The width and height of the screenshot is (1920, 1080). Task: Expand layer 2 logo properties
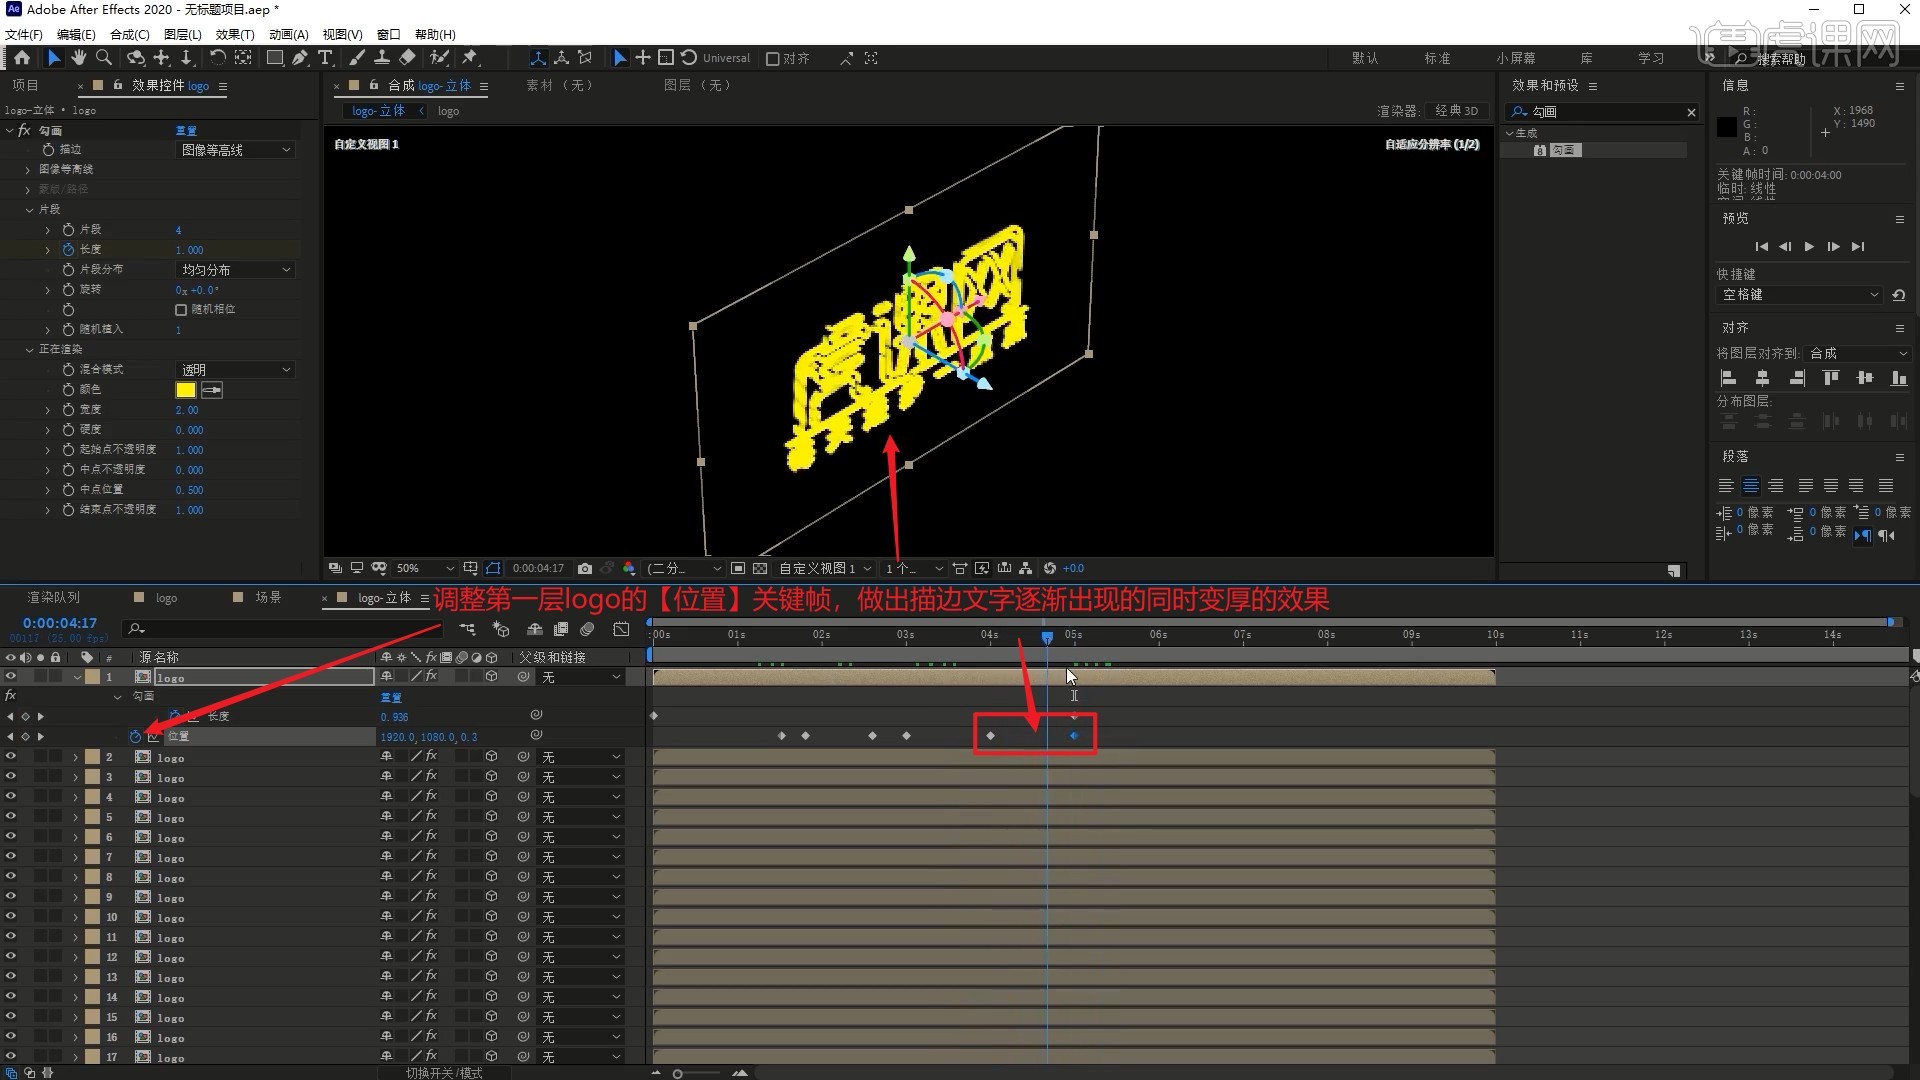point(75,757)
